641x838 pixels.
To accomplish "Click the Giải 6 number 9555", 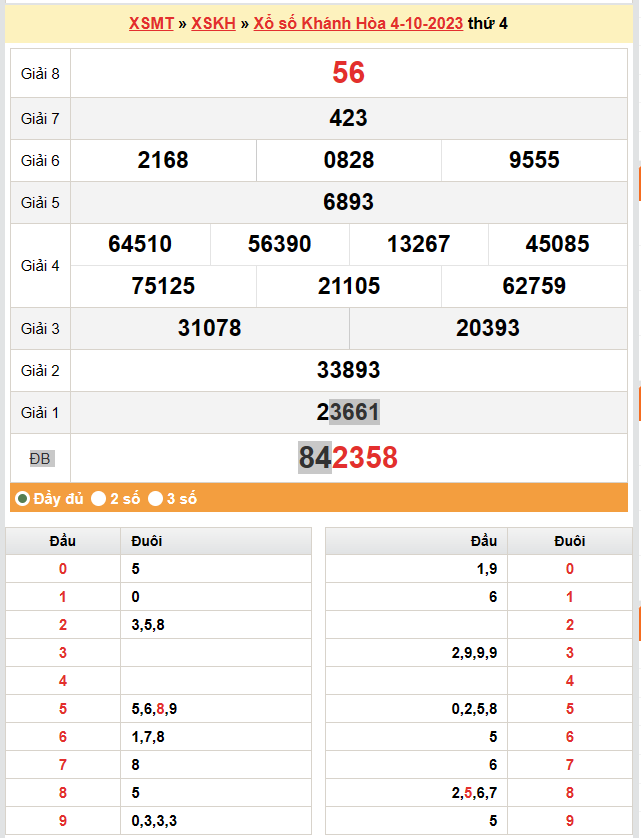I will point(534,160).
